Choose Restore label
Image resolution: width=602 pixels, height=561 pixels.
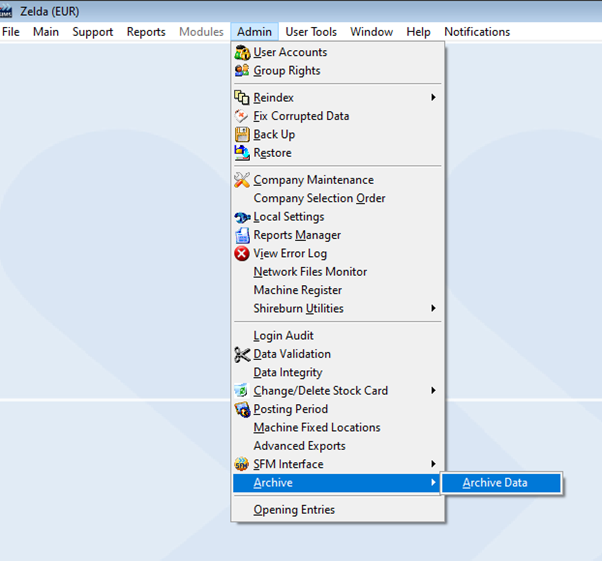pos(272,153)
